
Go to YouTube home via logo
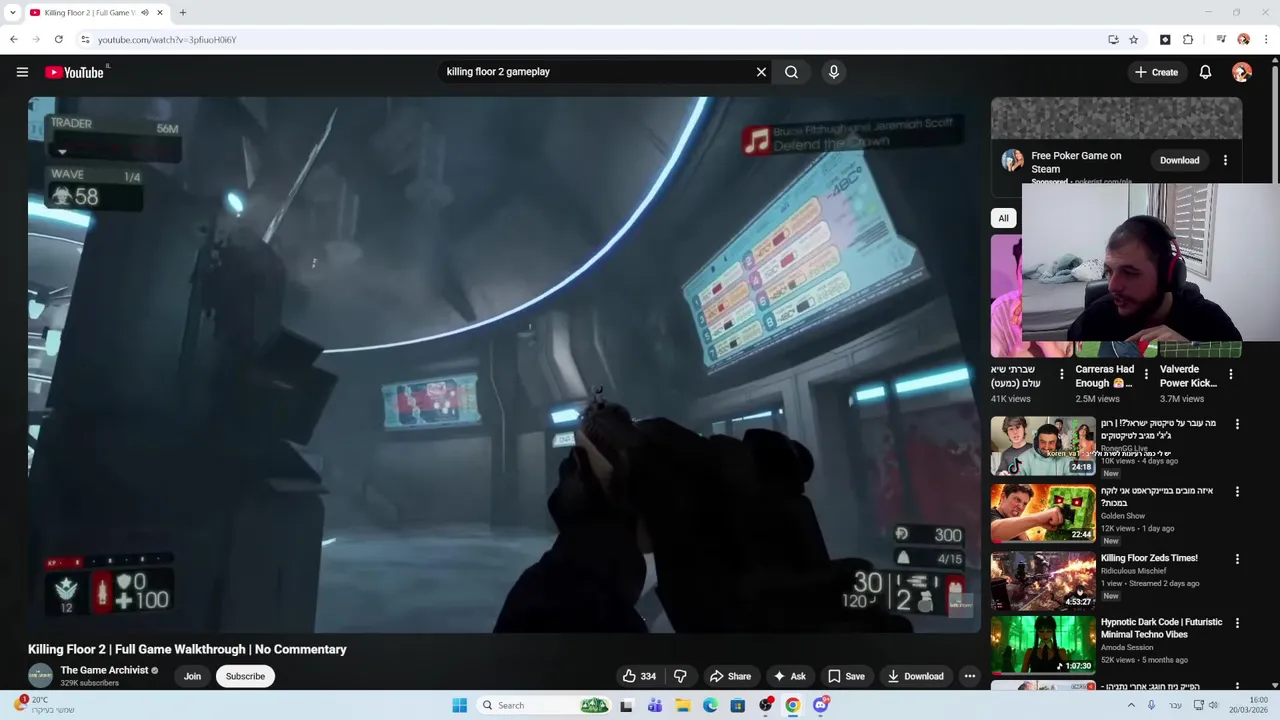click(75, 72)
